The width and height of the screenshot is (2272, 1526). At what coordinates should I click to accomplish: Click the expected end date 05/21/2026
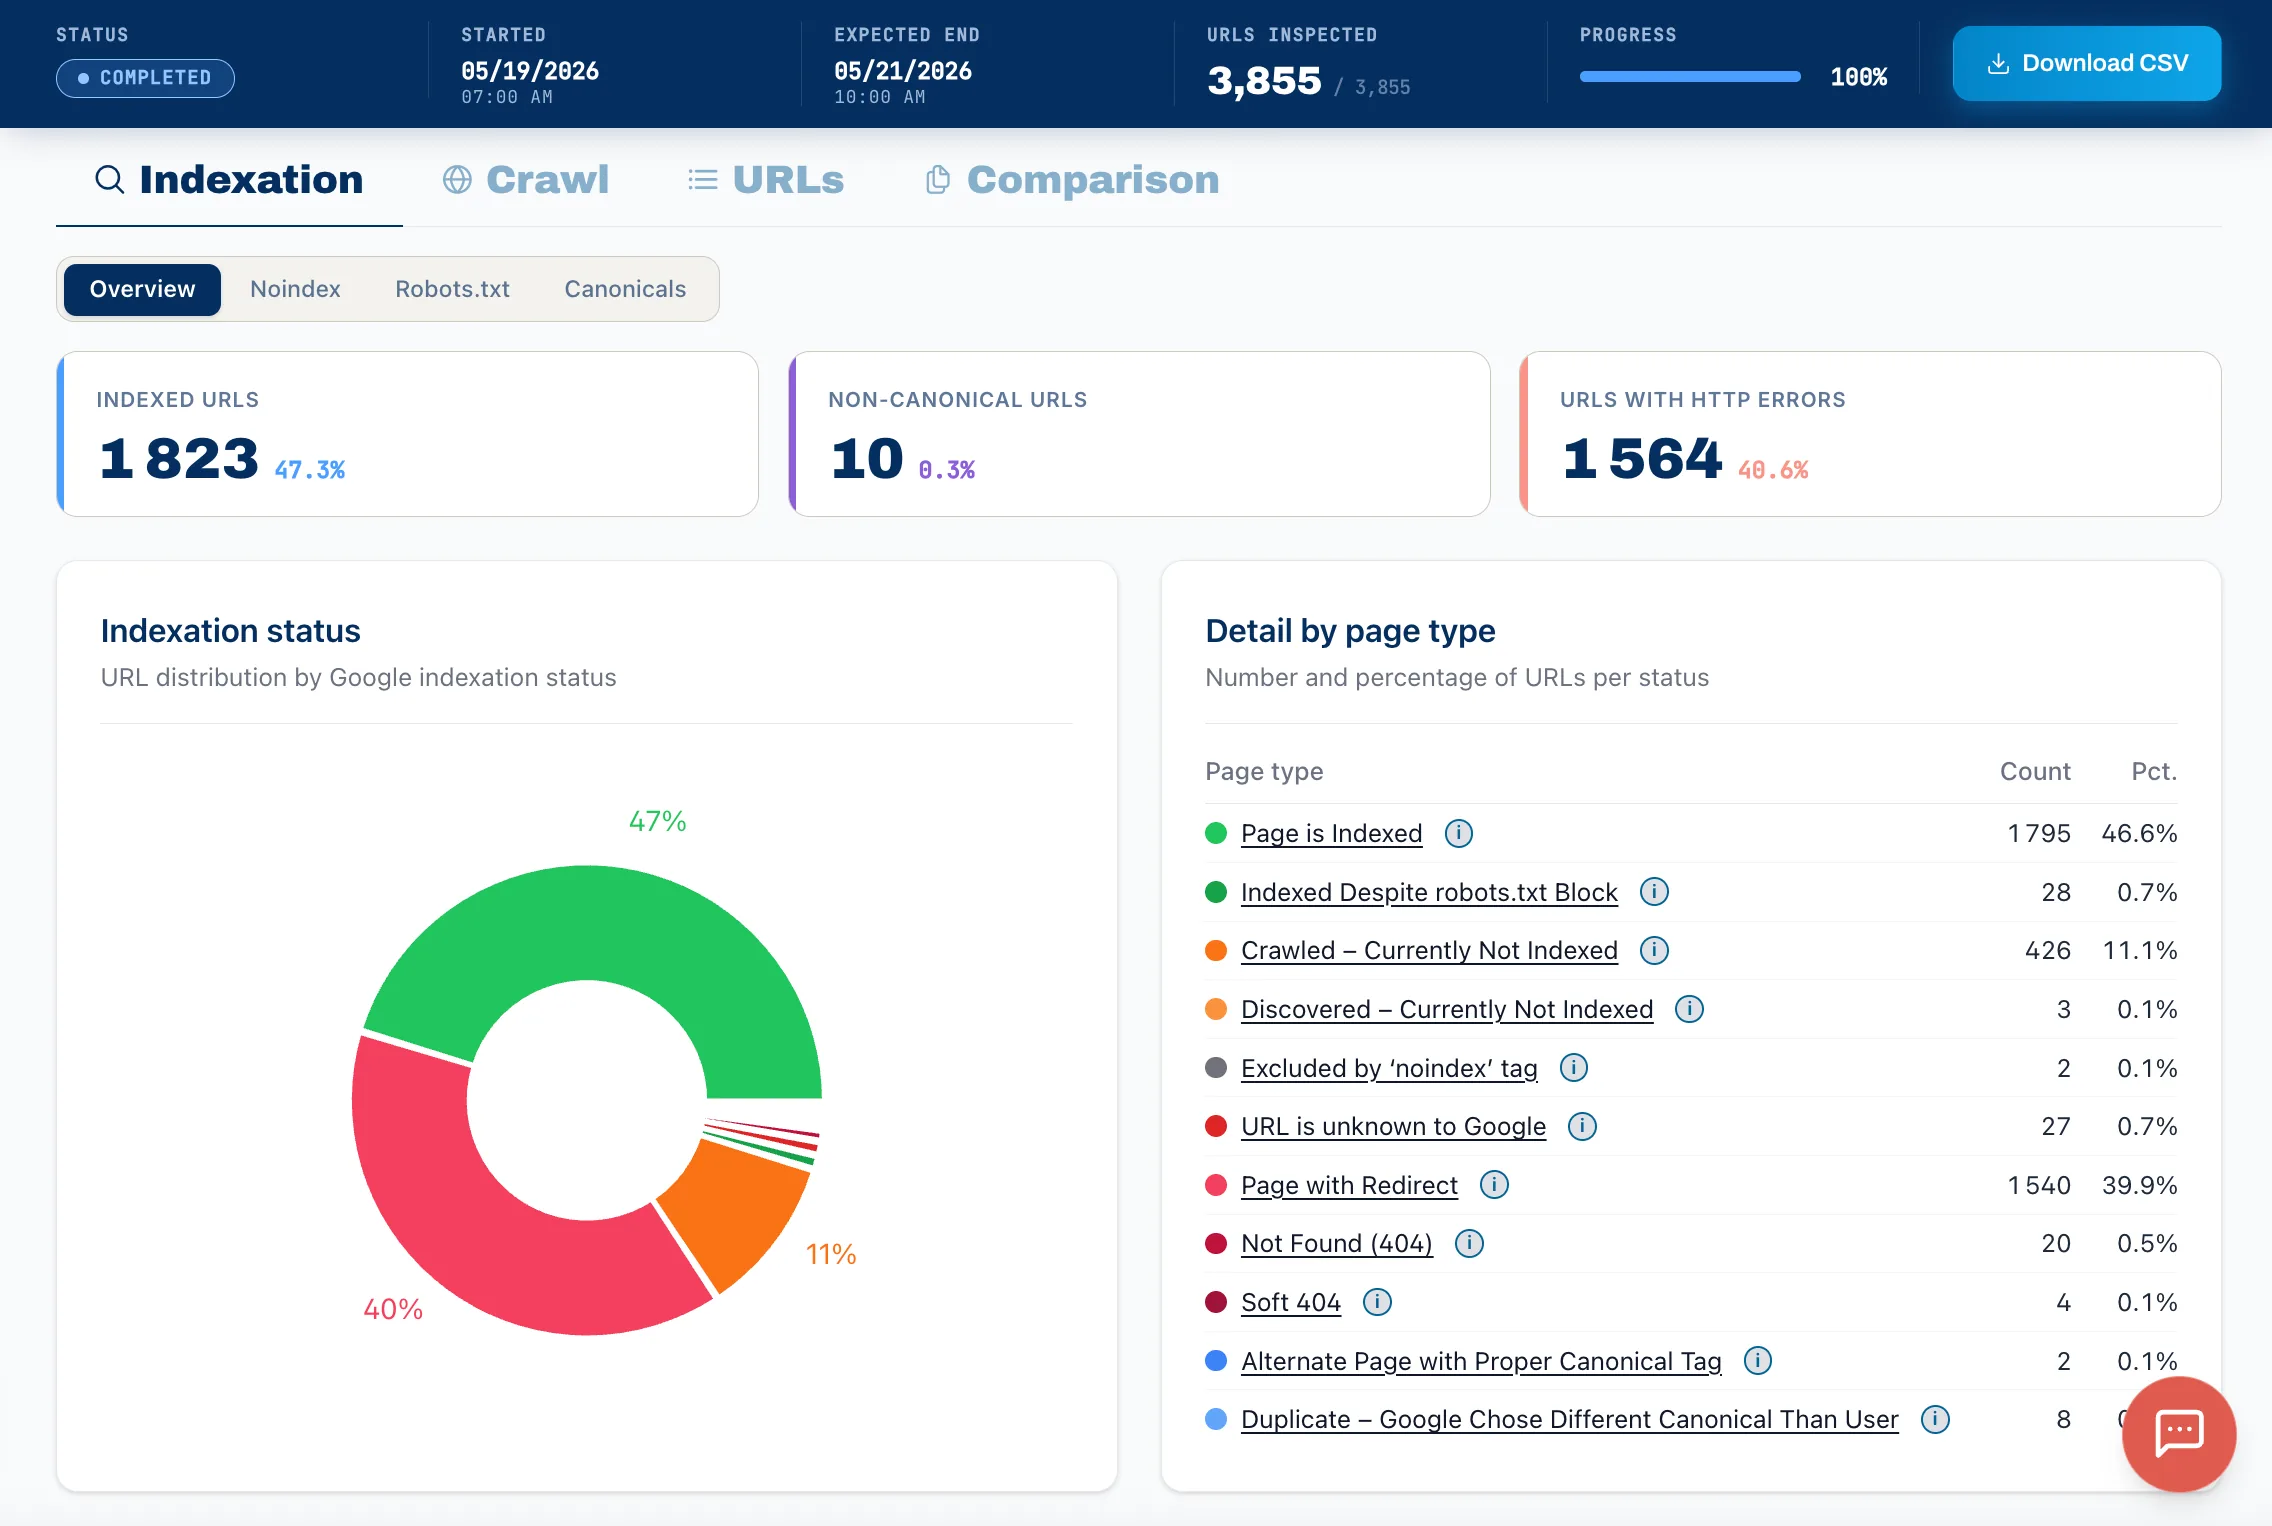[x=903, y=71]
